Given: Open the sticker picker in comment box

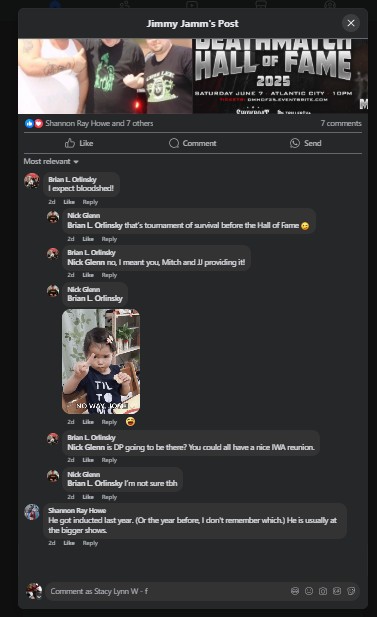Looking at the screenshot, I should [351, 591].
